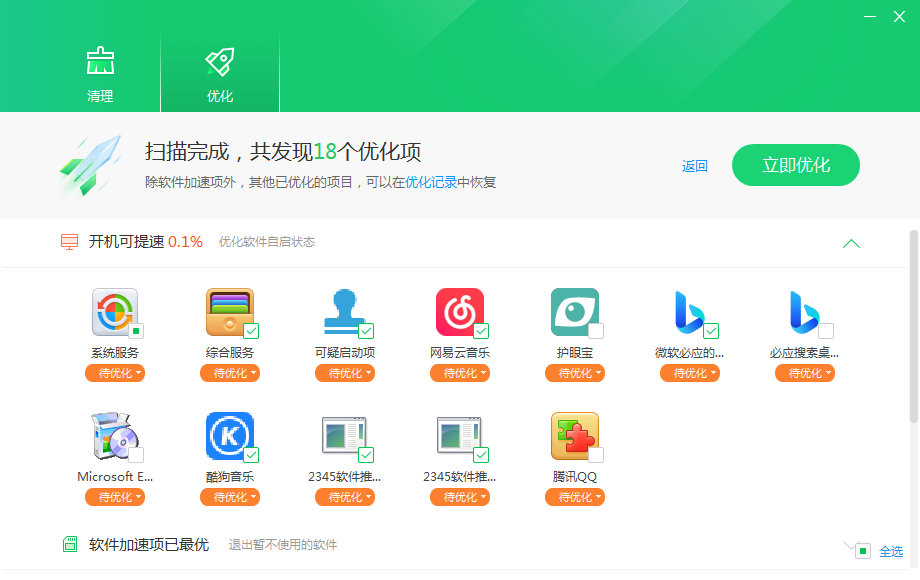Check the 腾讯QQ checkbox
This screenshot has width=920, height=580.
pyautogui.click(x=596, y=455)
